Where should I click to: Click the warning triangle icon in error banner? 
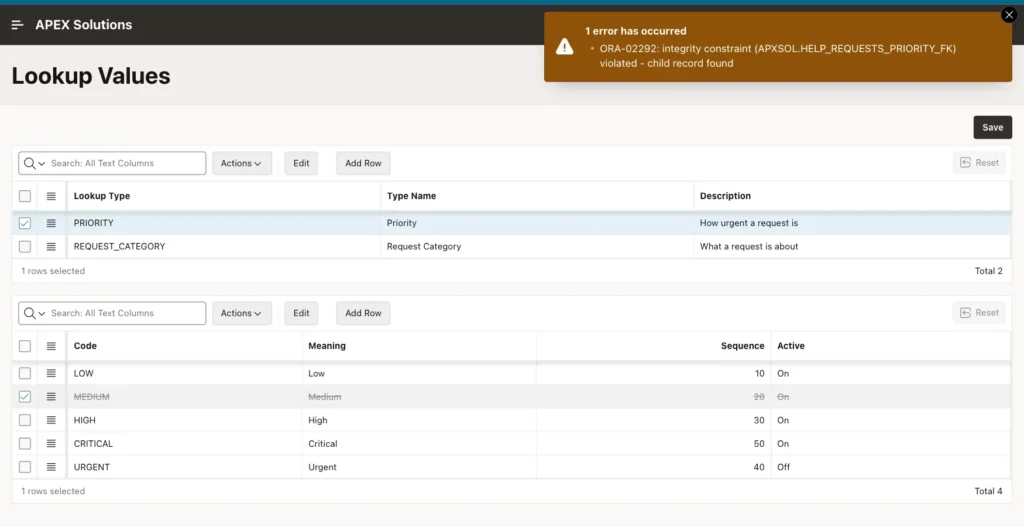(x=565, y=46)
